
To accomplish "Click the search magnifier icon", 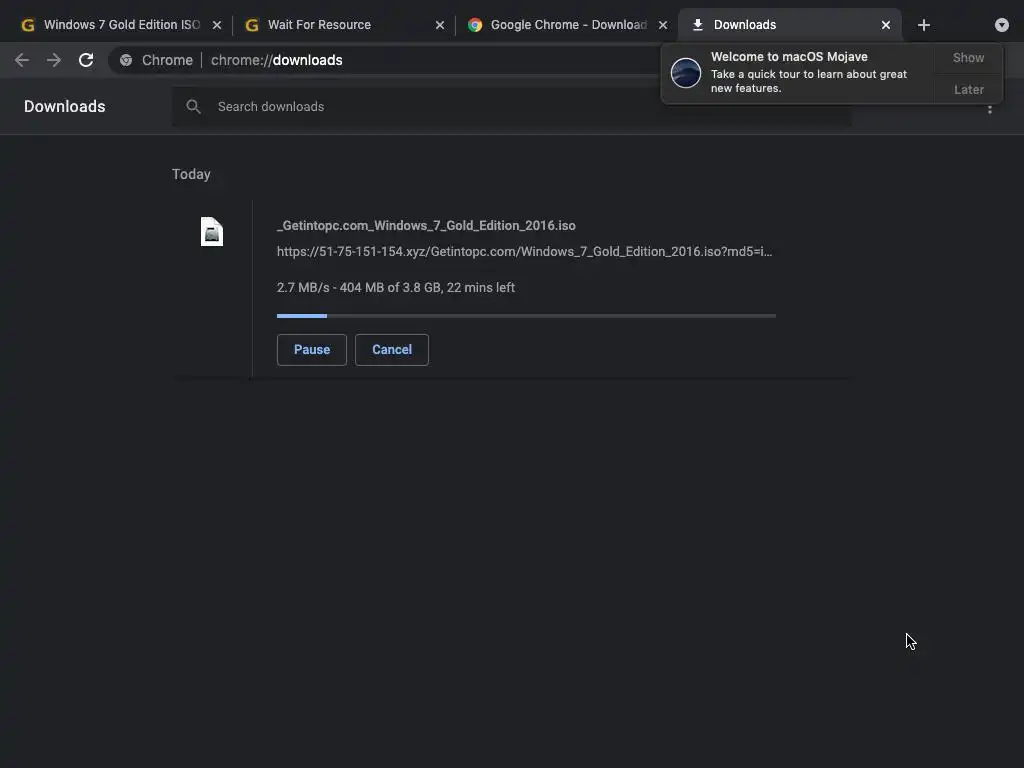I will click(x=193, y=106).
